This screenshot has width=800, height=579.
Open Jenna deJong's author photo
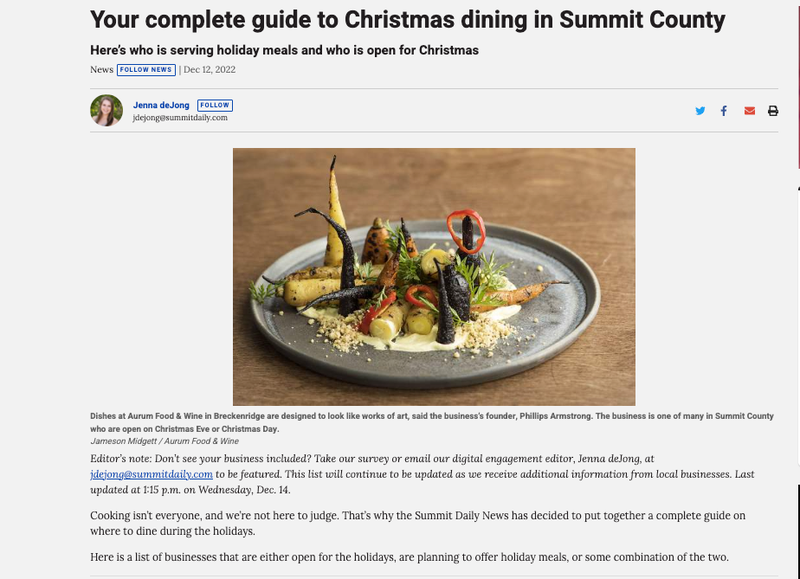pos(107,110)
